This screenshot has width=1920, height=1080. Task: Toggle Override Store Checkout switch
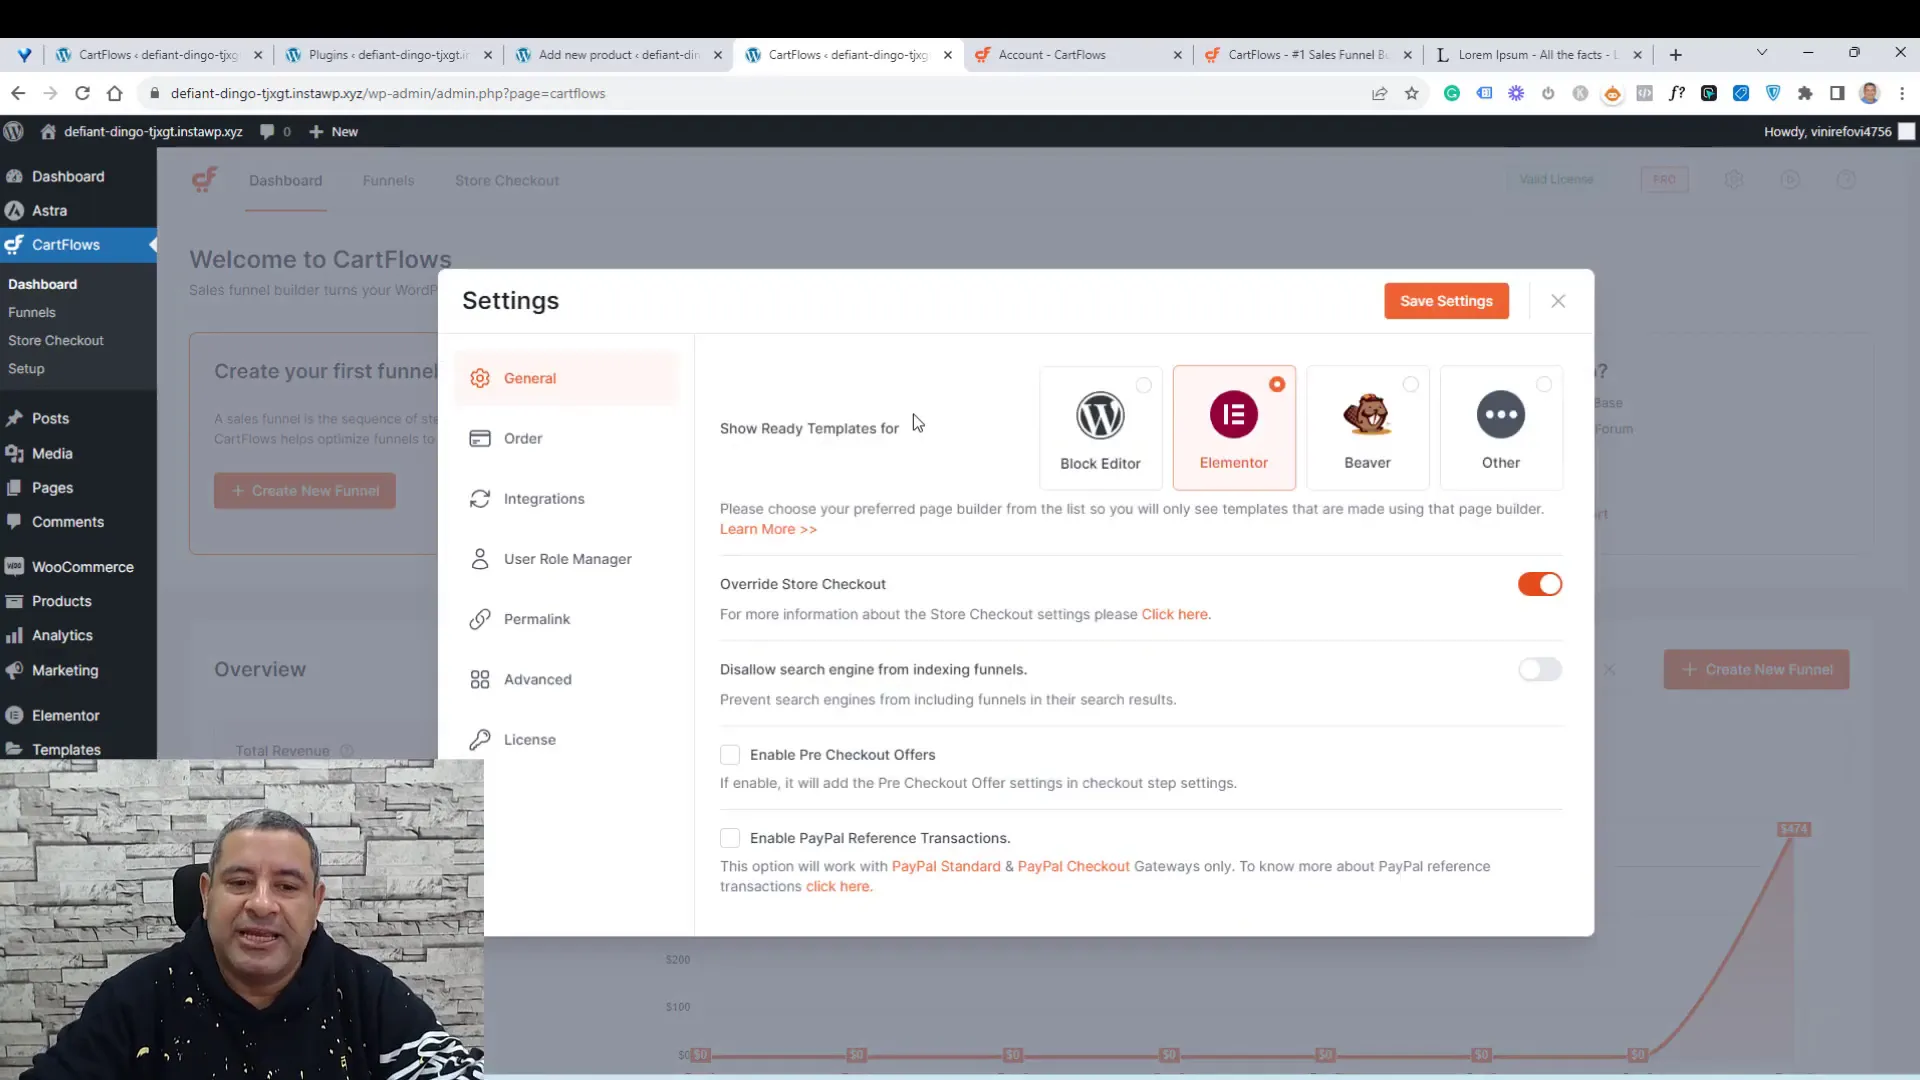[x=1540, y=584]
